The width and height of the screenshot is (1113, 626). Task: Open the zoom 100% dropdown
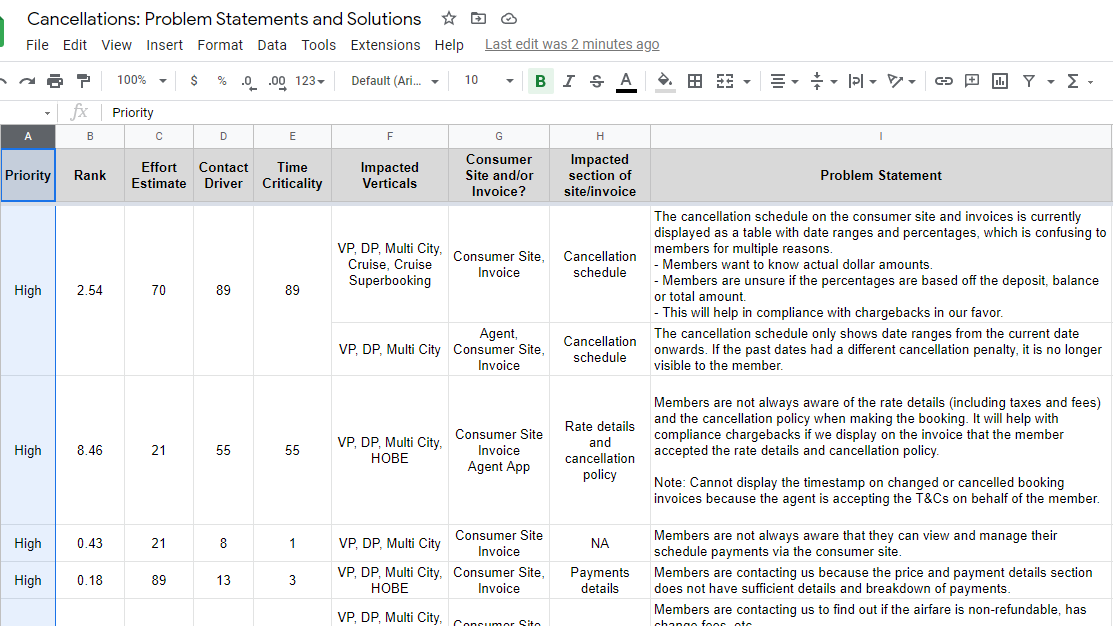coord(141,80)
